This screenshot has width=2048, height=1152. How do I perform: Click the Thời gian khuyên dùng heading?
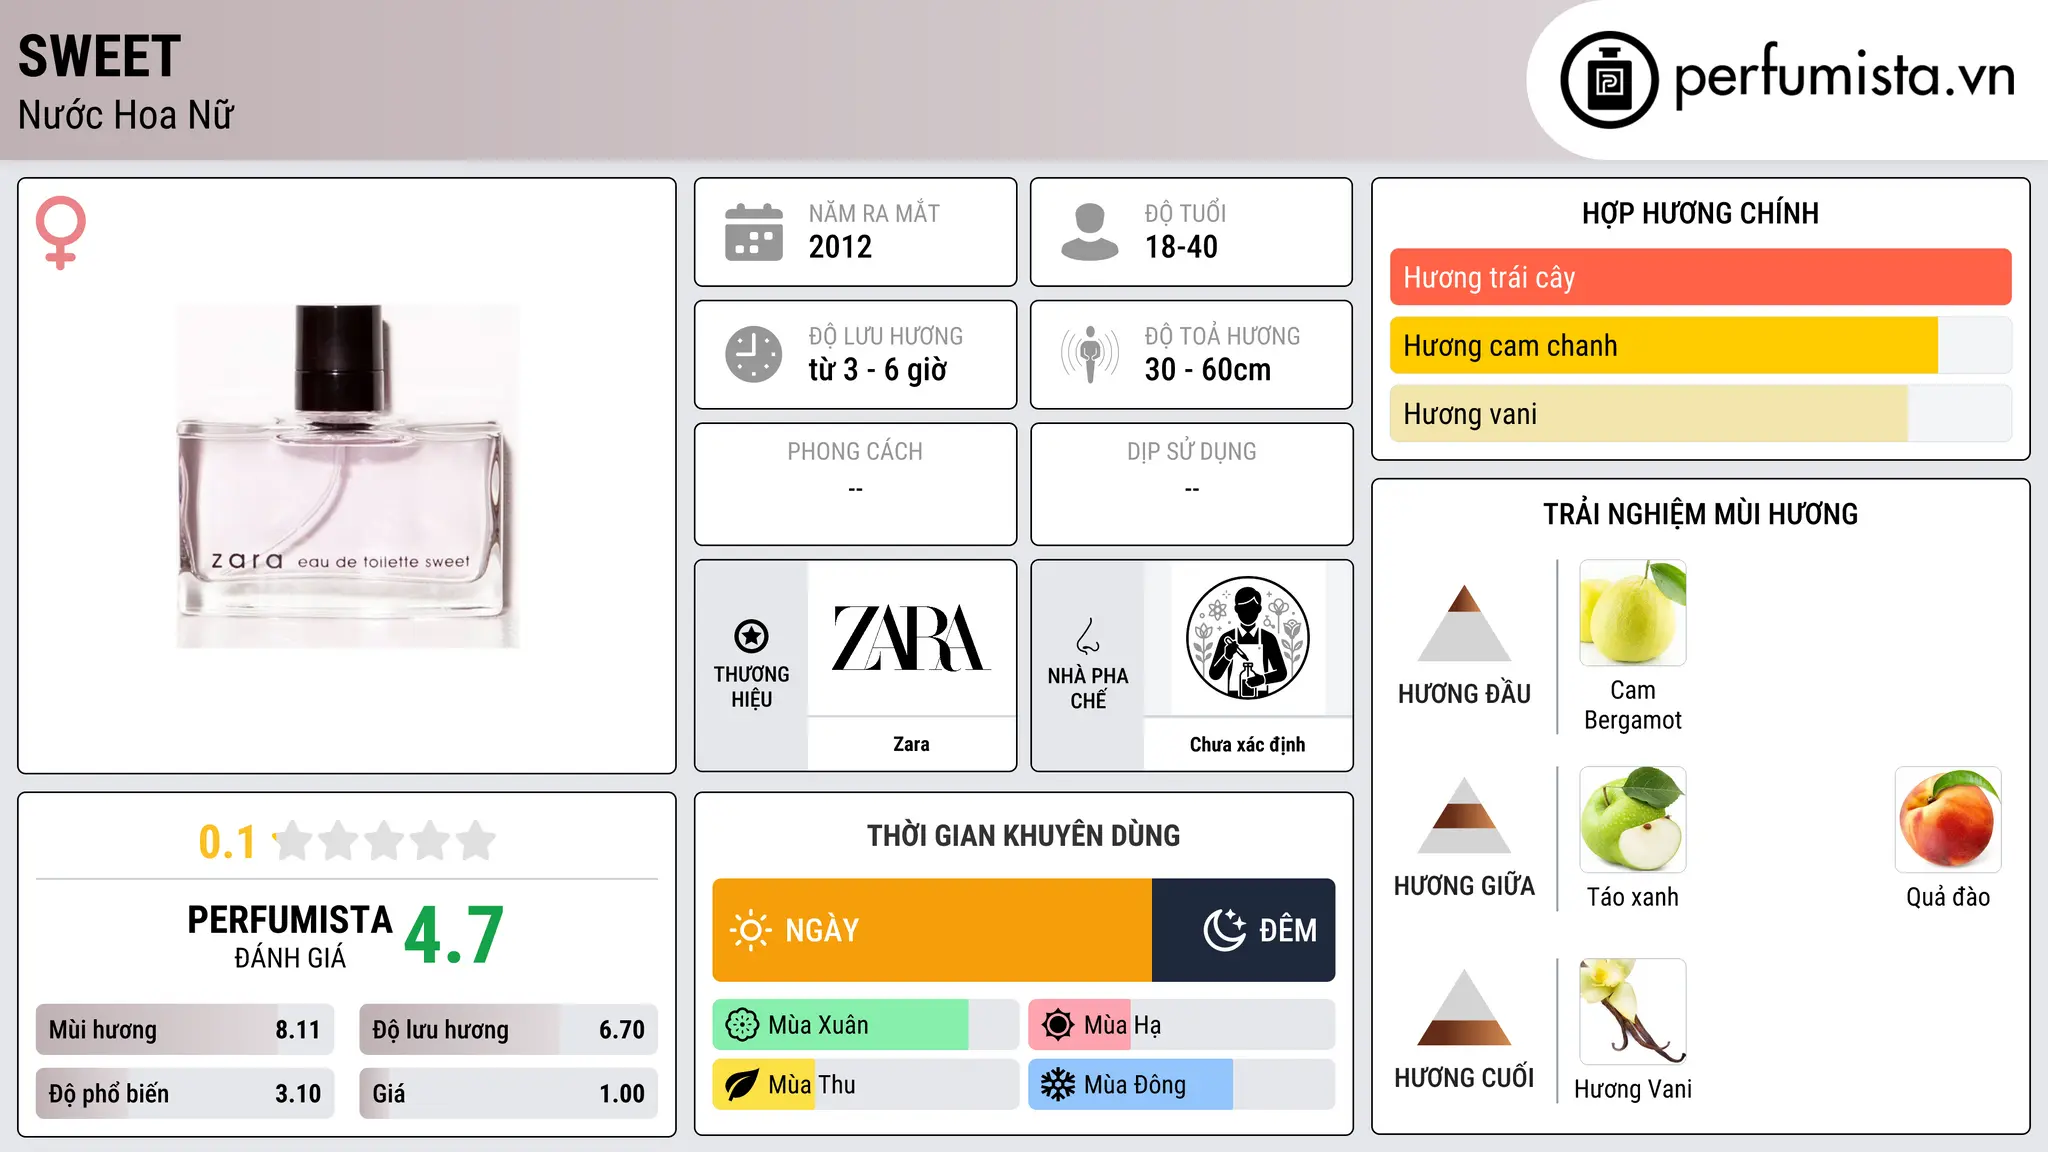pos(1023,835)
